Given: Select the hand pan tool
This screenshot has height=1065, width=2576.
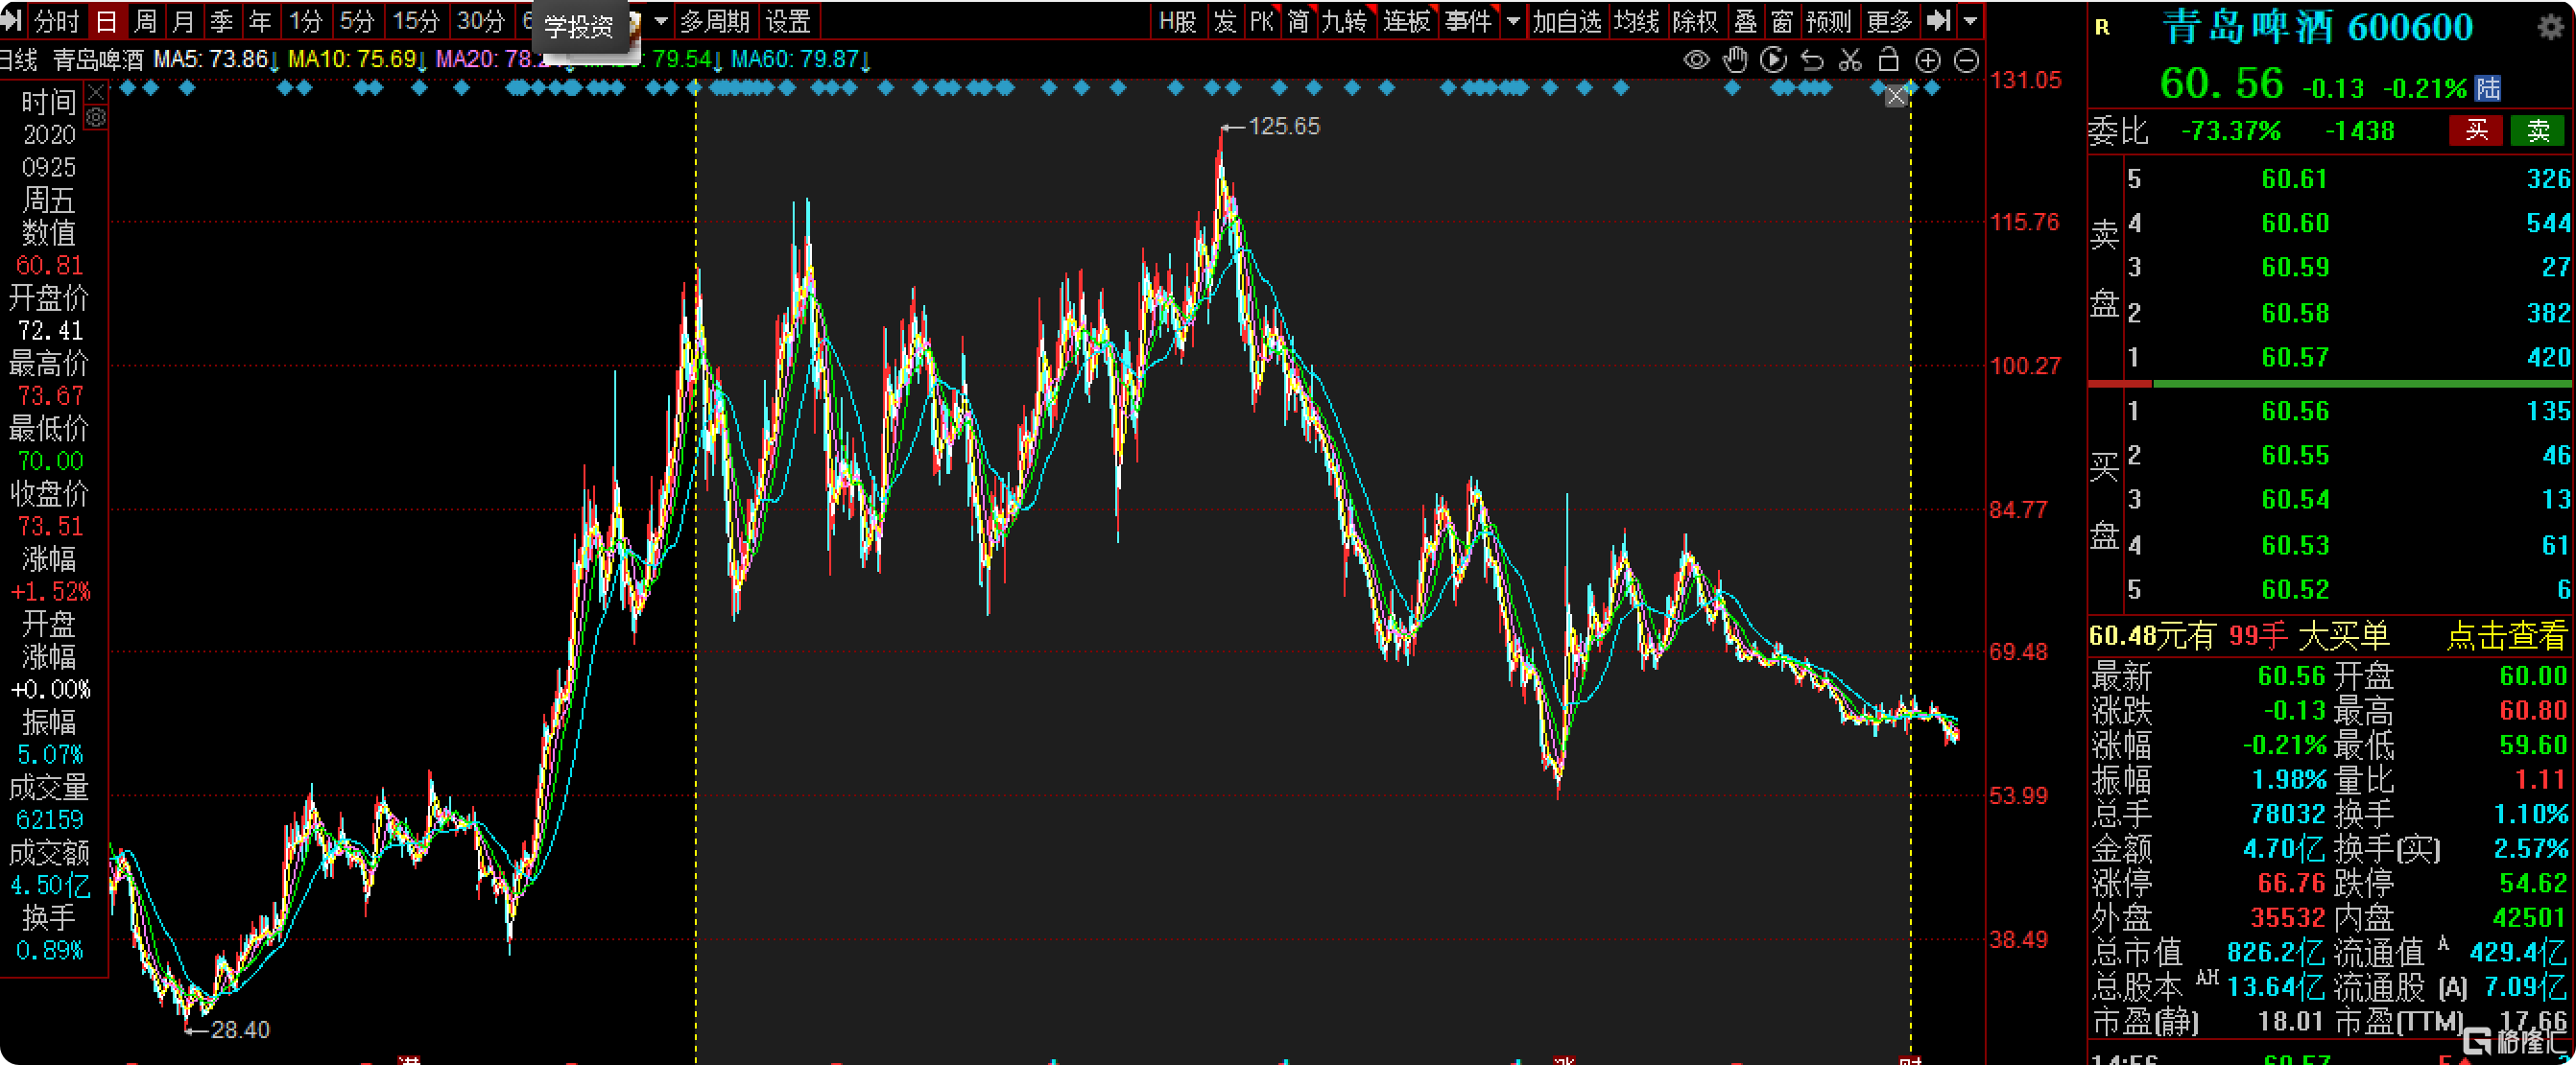Looking at the screenshot, I should [x=1735, y=60].
